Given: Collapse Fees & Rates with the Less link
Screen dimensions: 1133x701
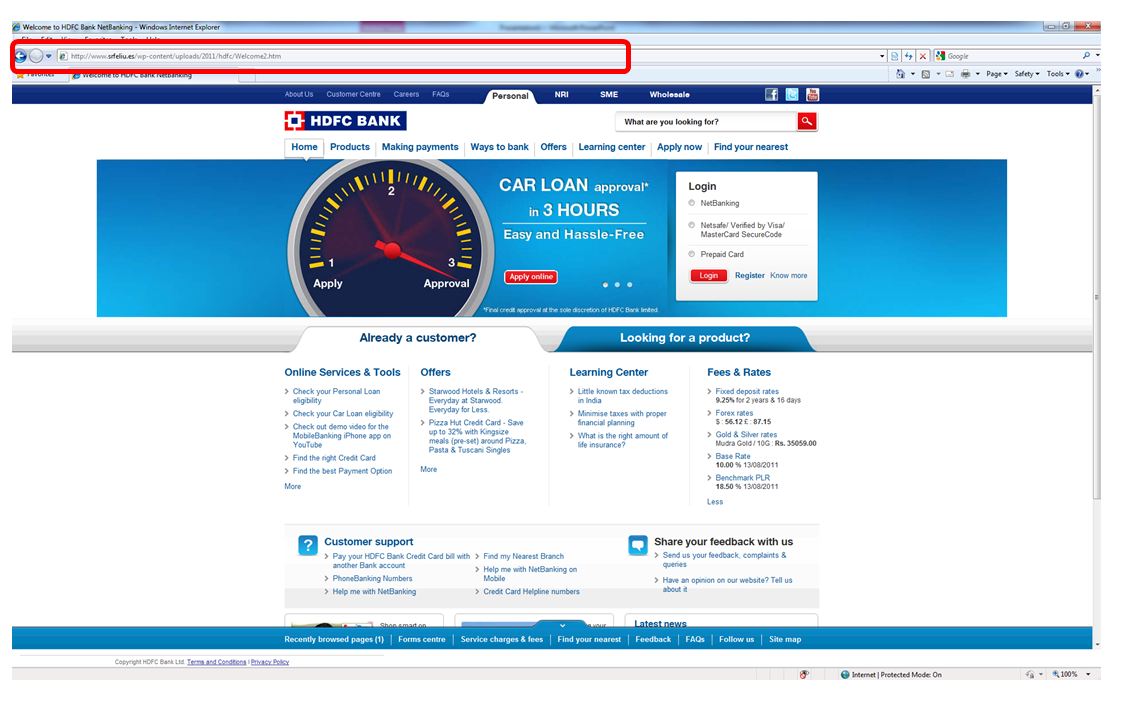Looking at the screenshot, I should [715, 502].
